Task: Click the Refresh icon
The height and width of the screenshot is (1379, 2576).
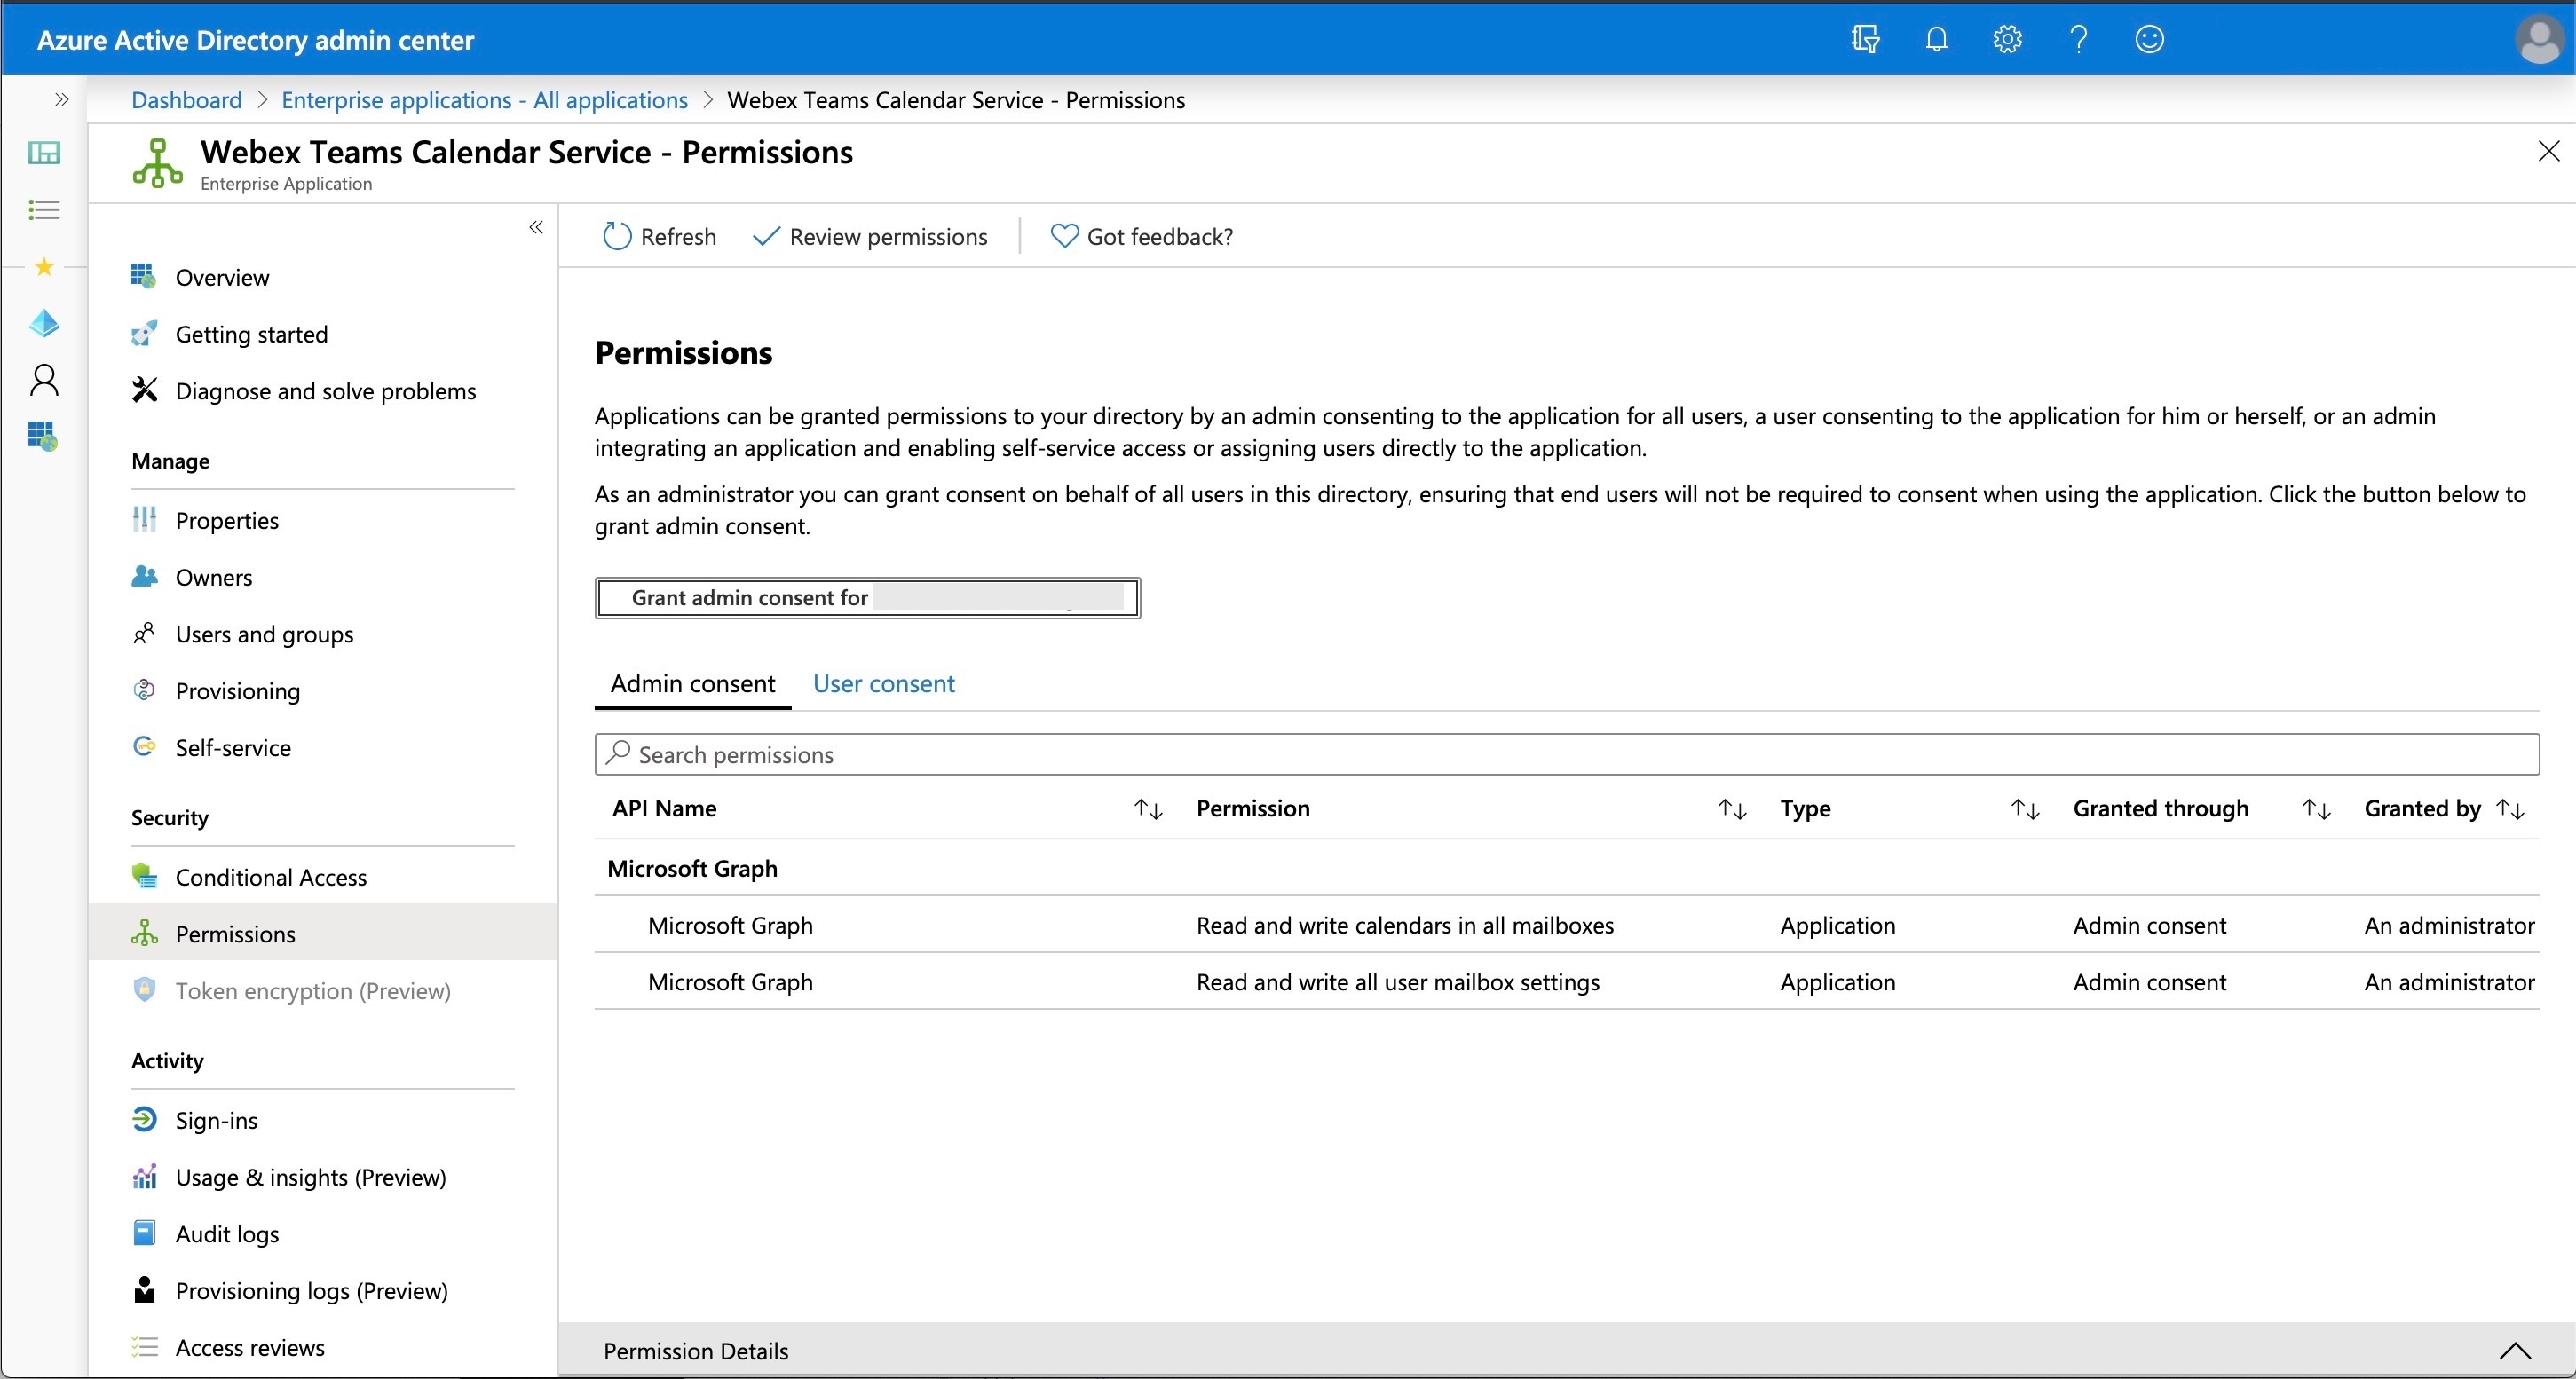Action: pos(617,236)
